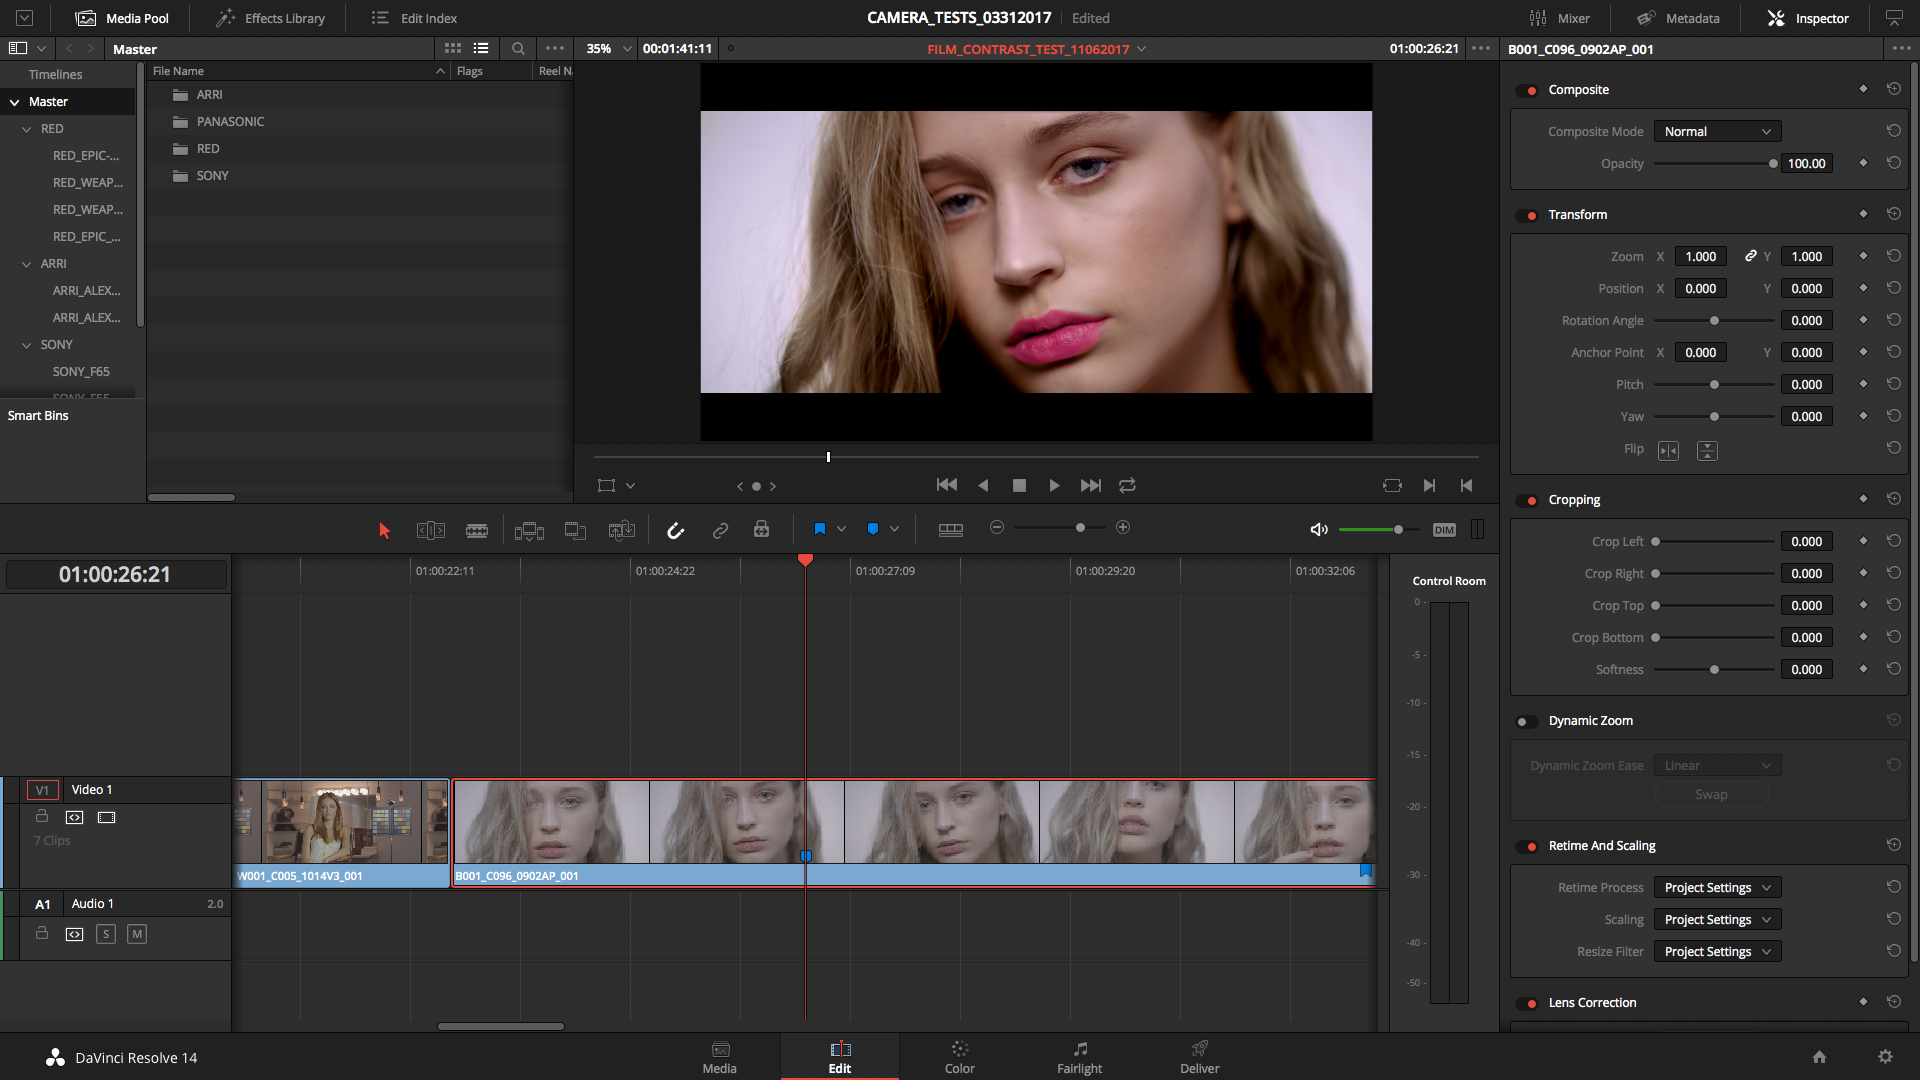Click the Match Frame icon
The width and height of the screenshot is (1920, 1080).
click(1392, 485)
